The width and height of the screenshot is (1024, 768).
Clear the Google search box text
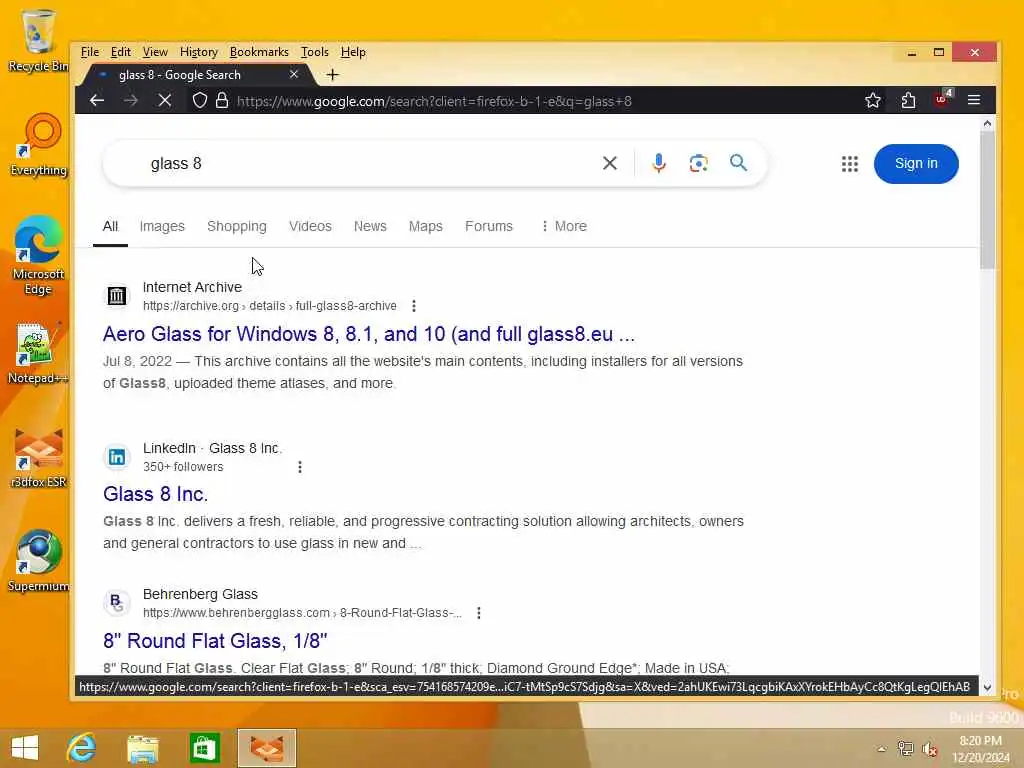pos(609,163)
